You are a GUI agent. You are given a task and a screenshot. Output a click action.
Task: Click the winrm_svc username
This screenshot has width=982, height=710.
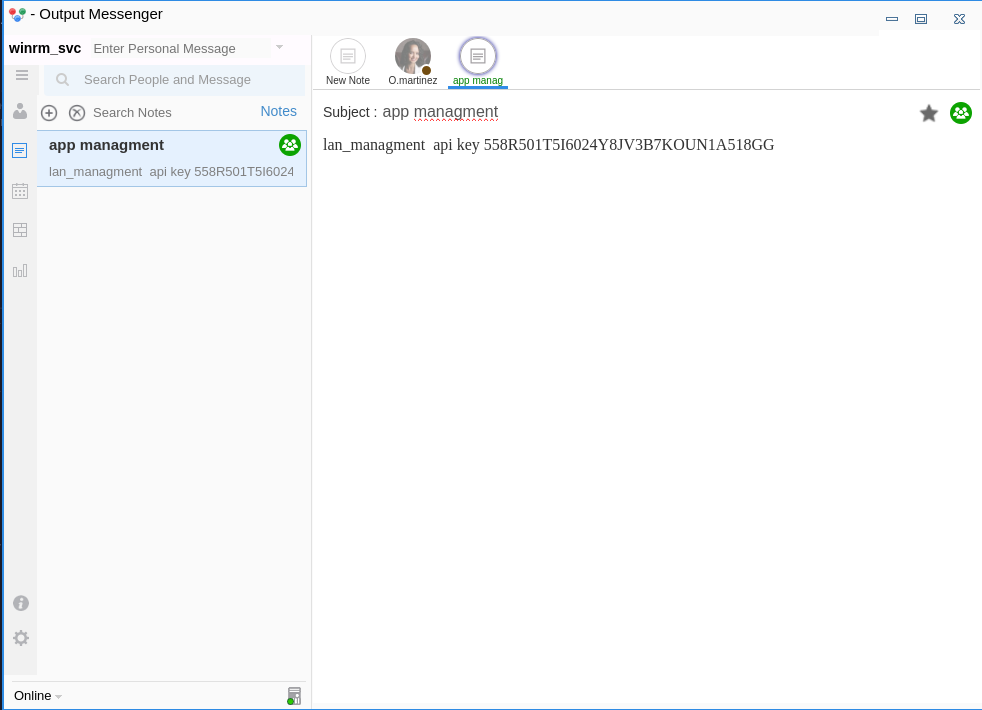tap(45, 48)
